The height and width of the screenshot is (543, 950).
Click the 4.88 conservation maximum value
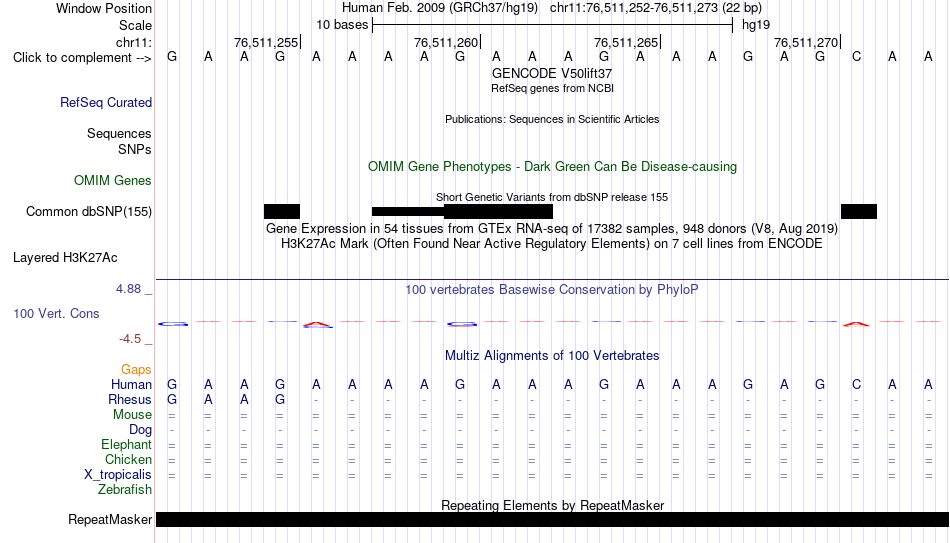click(128, 289)
